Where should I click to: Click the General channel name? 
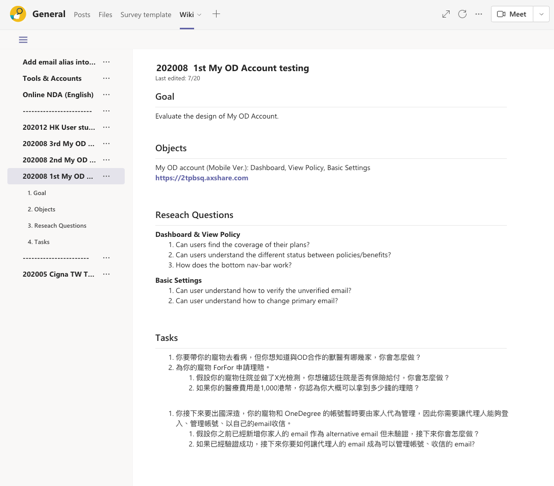point(49,14)
